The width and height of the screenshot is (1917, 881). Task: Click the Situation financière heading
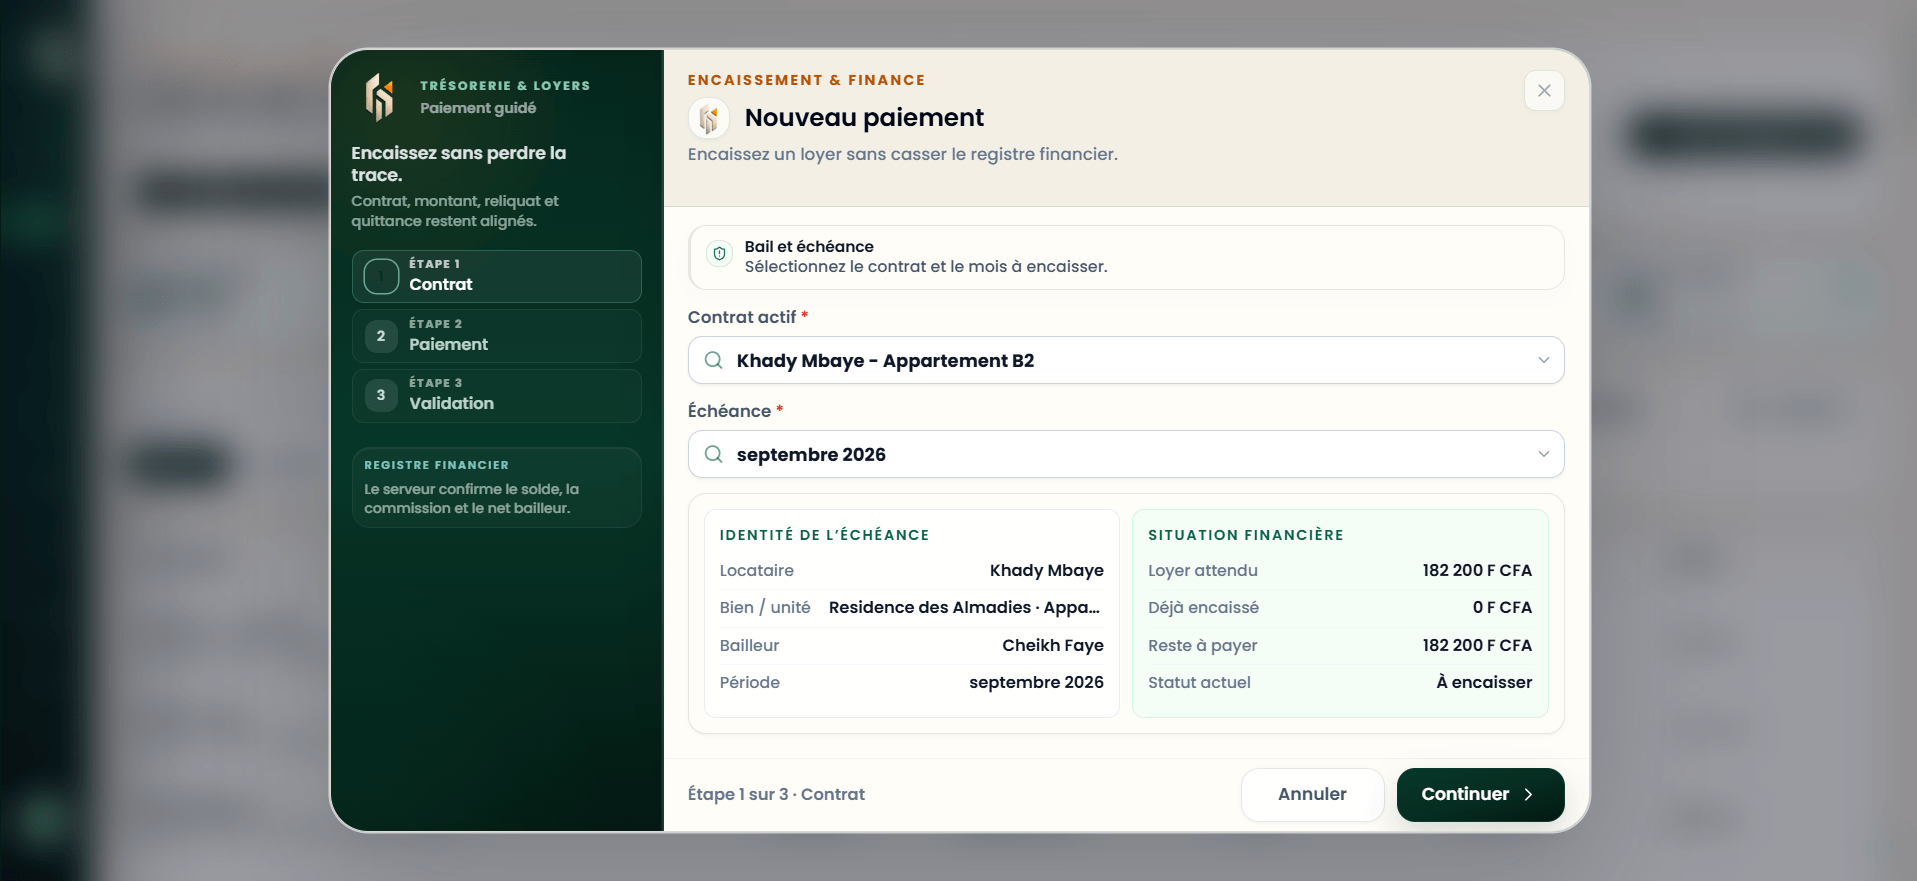tap(1245, 535)
